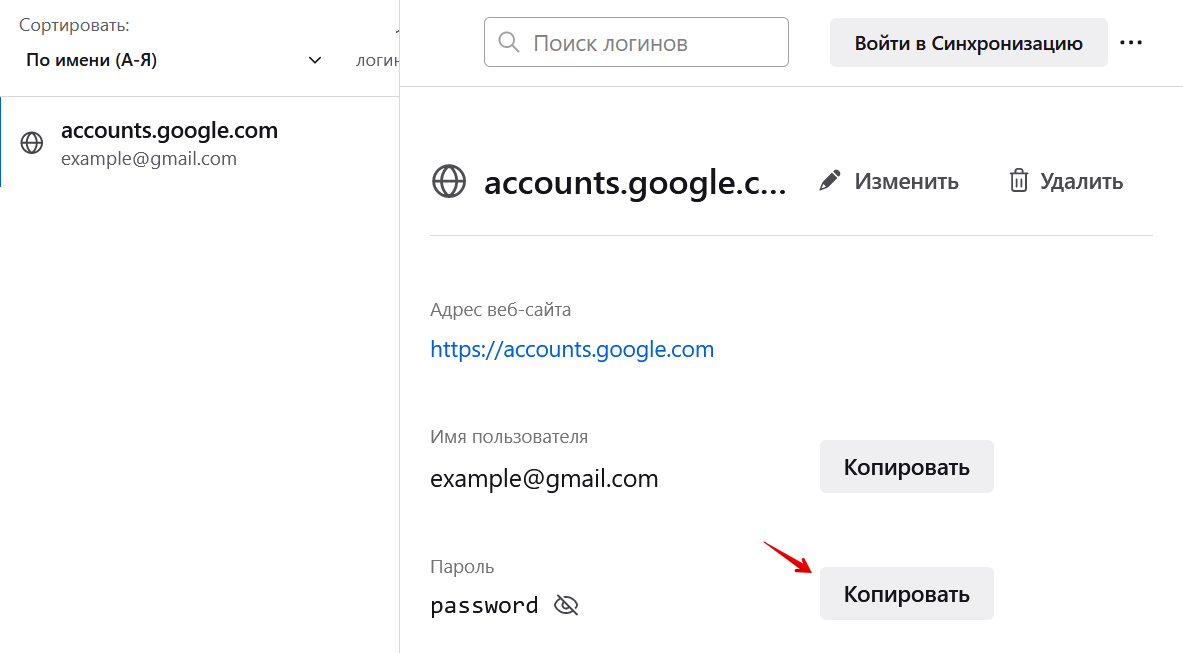Click the "Сортировать:" label

tap(74, 25)
